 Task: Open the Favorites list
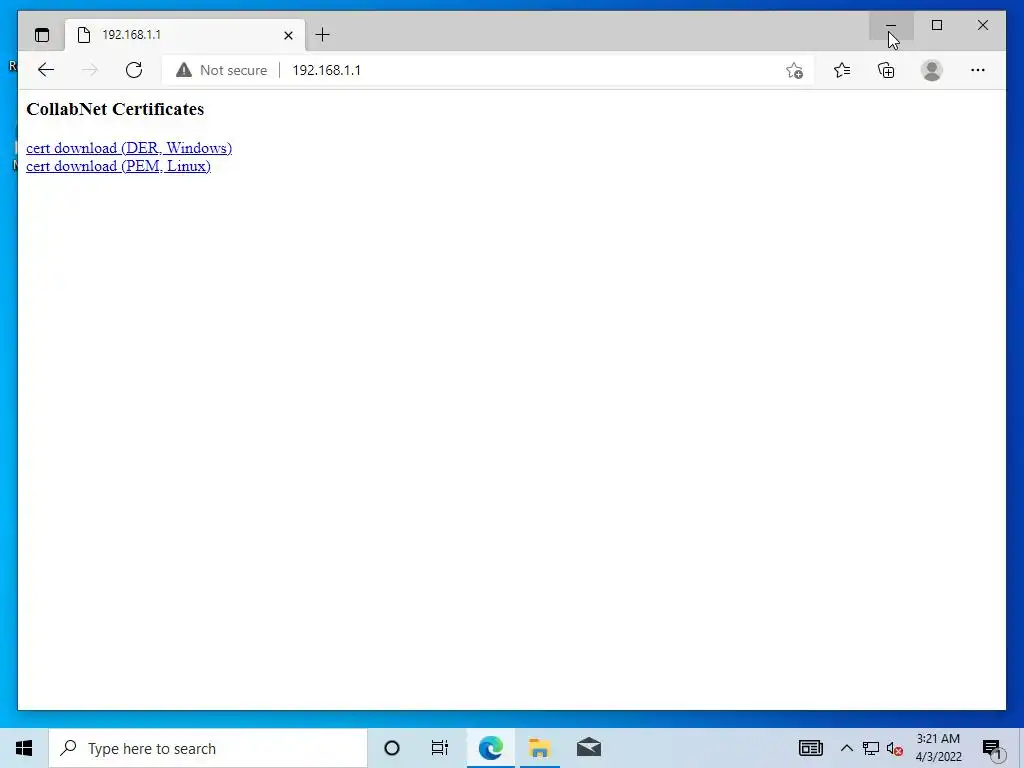point(842,70)
